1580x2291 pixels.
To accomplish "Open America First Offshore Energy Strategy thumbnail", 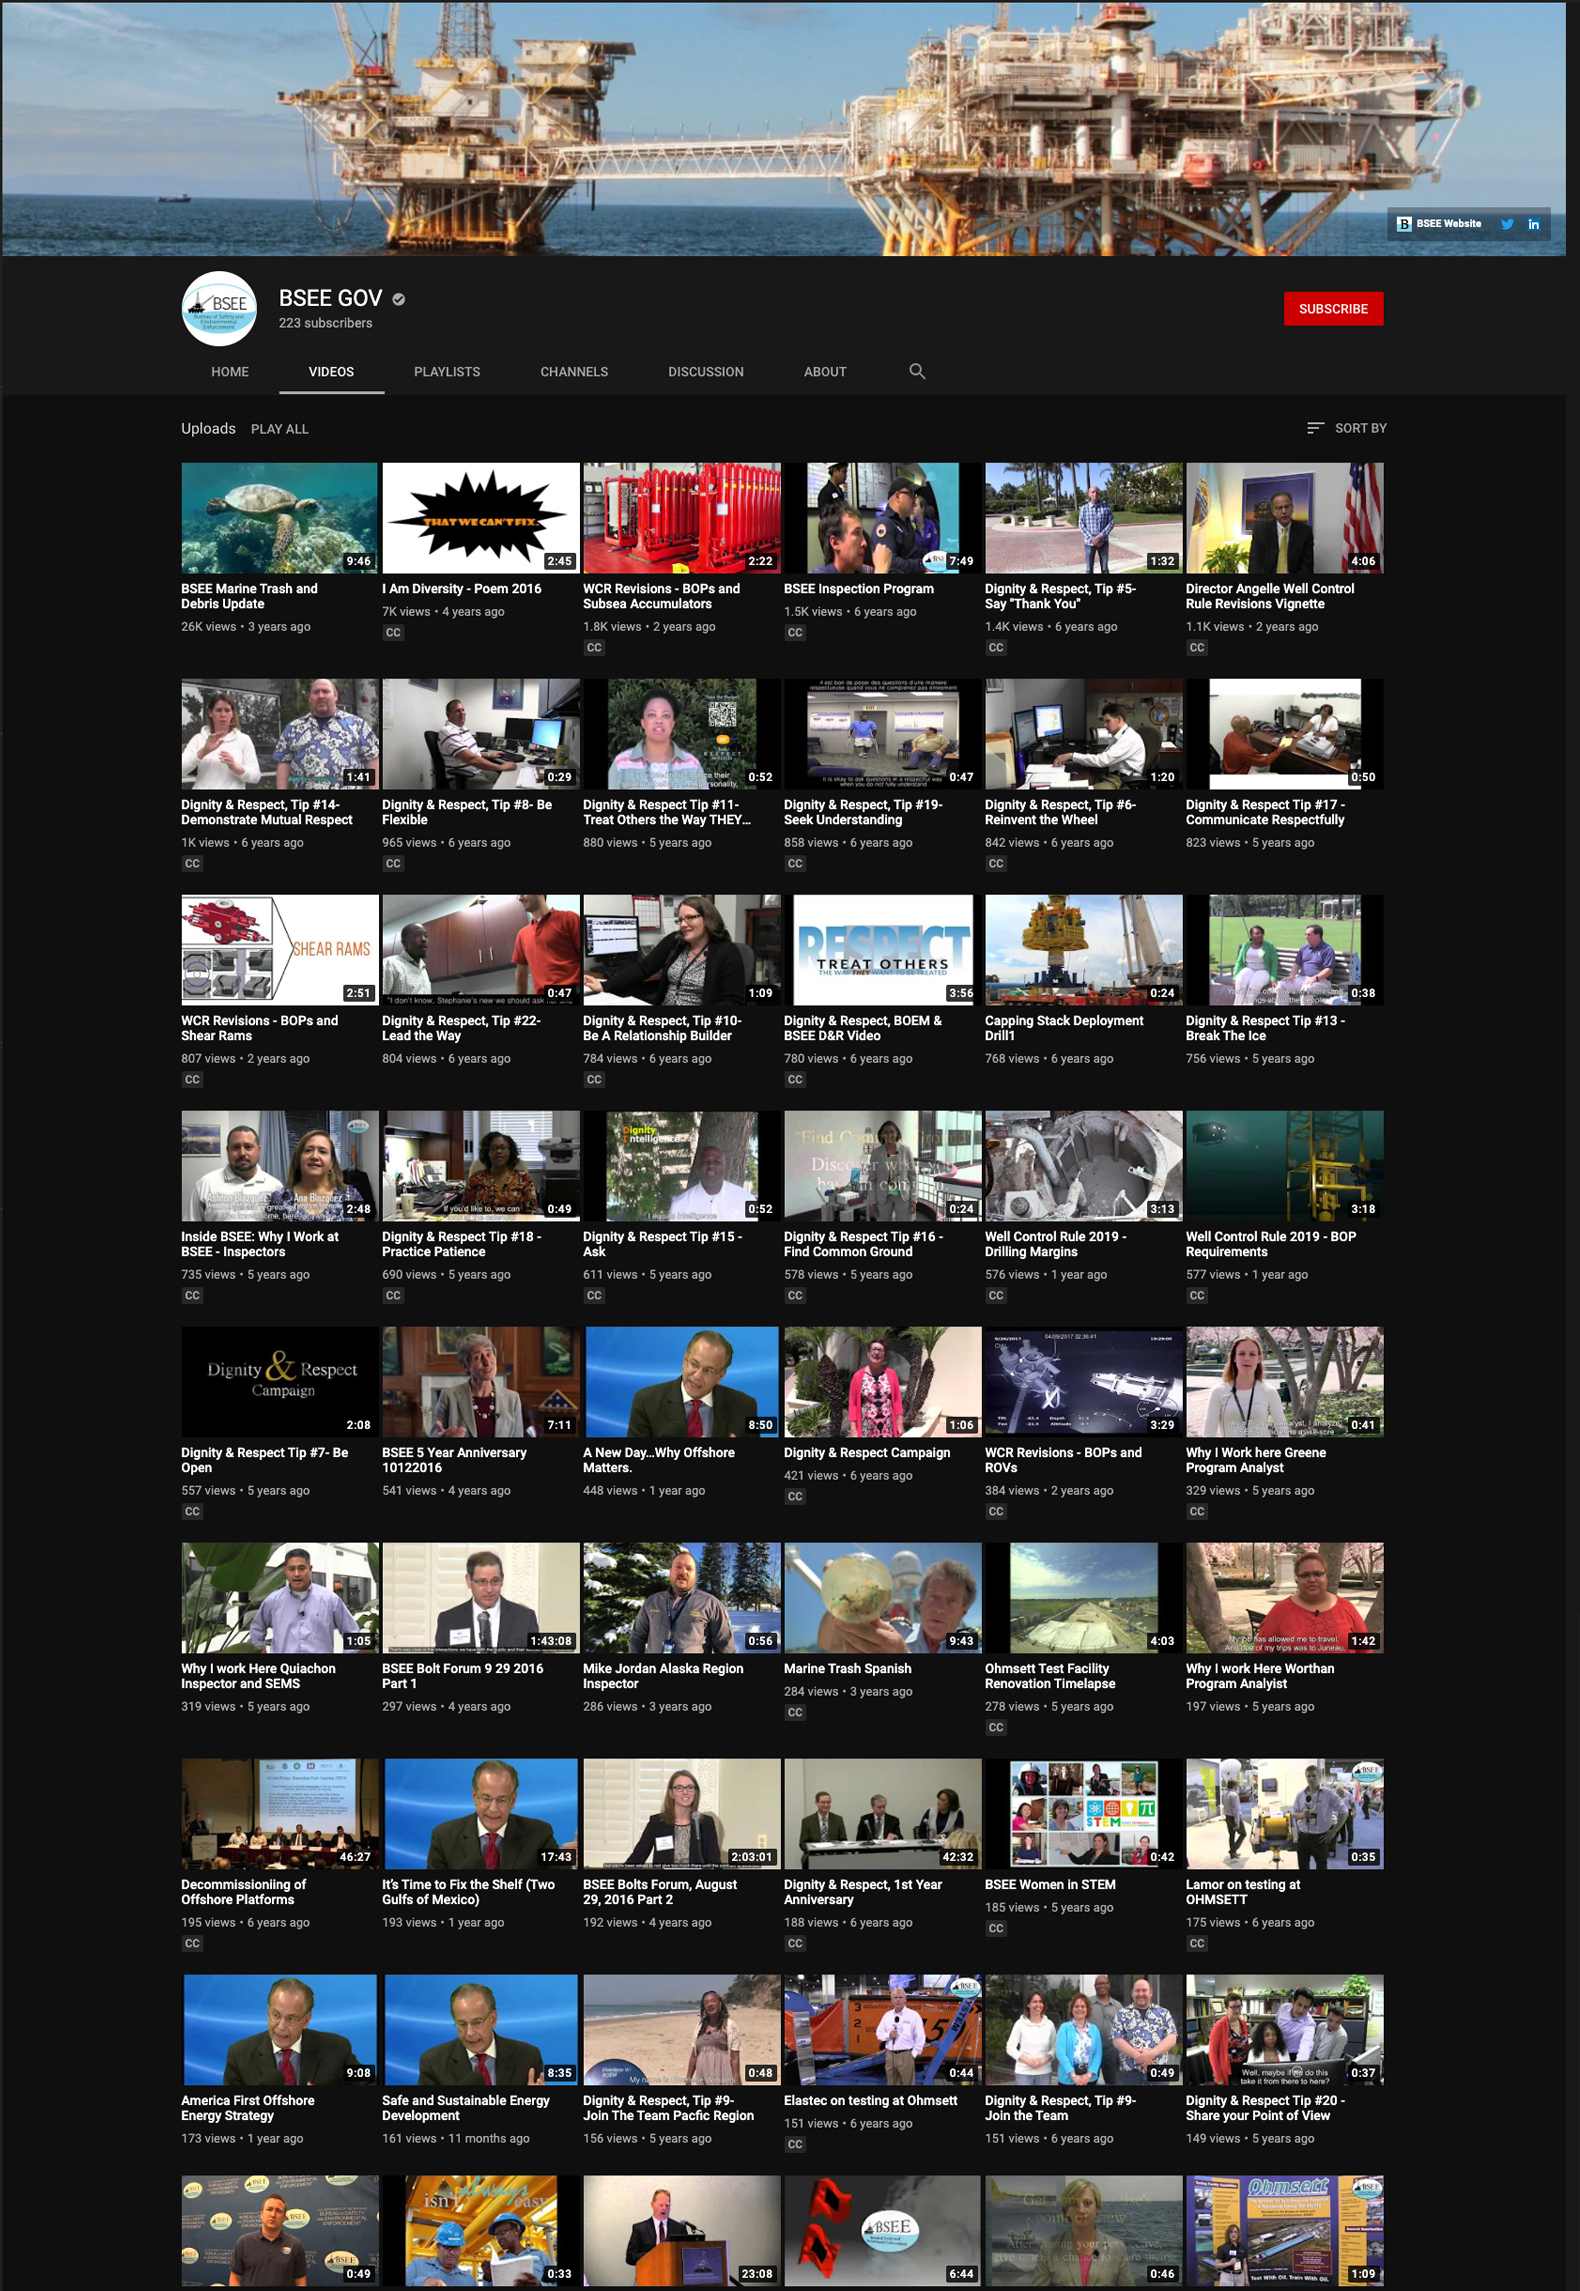I will pyautogui.click(x=280, y=2030).
